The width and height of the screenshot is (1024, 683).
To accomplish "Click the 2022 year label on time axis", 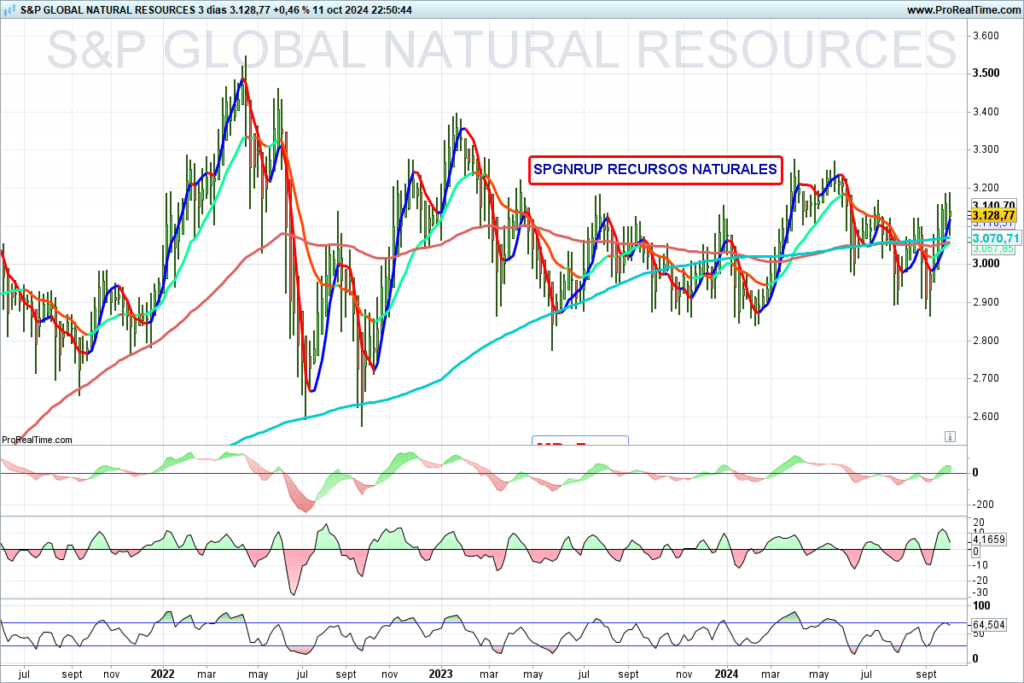I will tap(162, 674).
